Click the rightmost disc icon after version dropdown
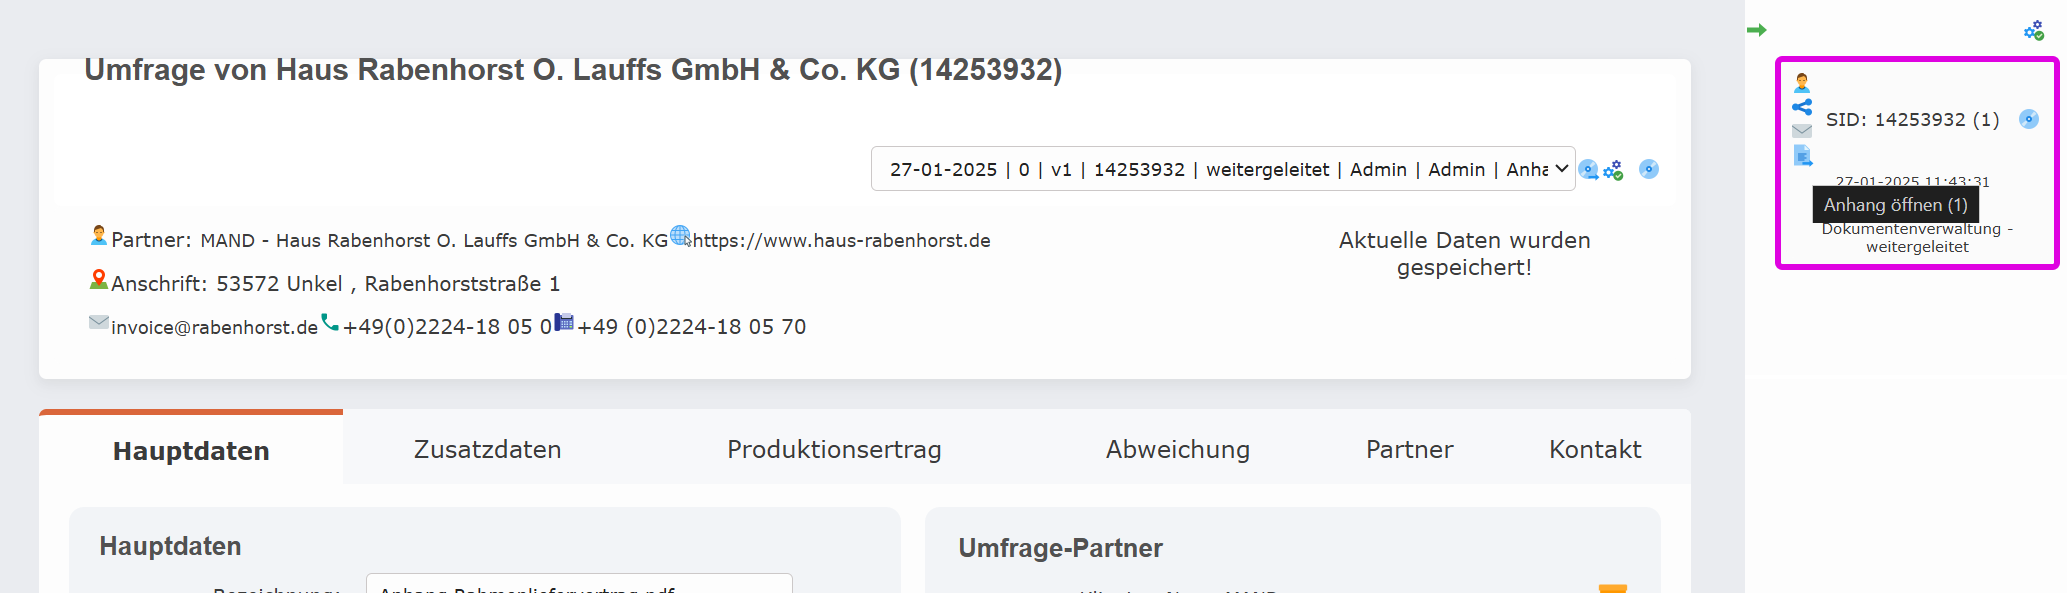The width and height of the screenshot is (2067, 593). point(1649,169)
